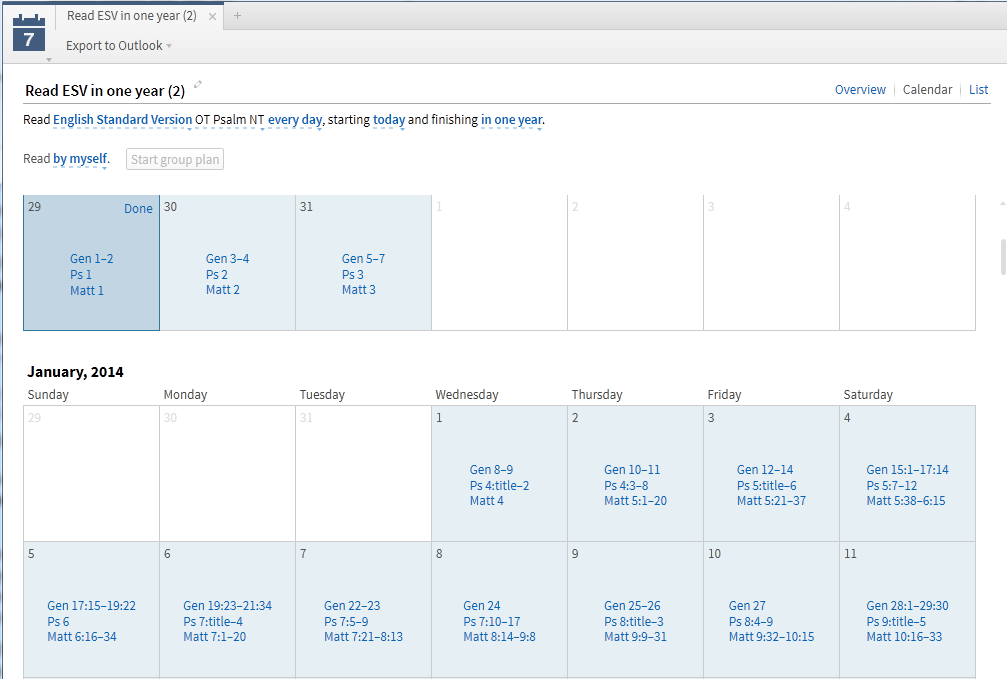Open the OT Psalm NT passage selector
The width and height of the screenshot is (1007, 679).
[x=229, y=120]
